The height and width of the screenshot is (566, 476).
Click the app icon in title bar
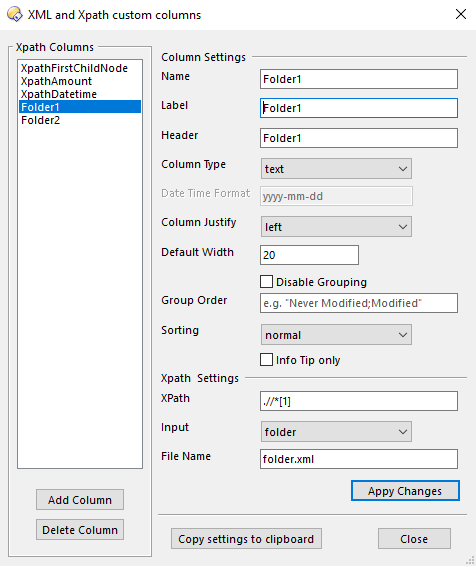pyautogui.click(x=14, y=14)
